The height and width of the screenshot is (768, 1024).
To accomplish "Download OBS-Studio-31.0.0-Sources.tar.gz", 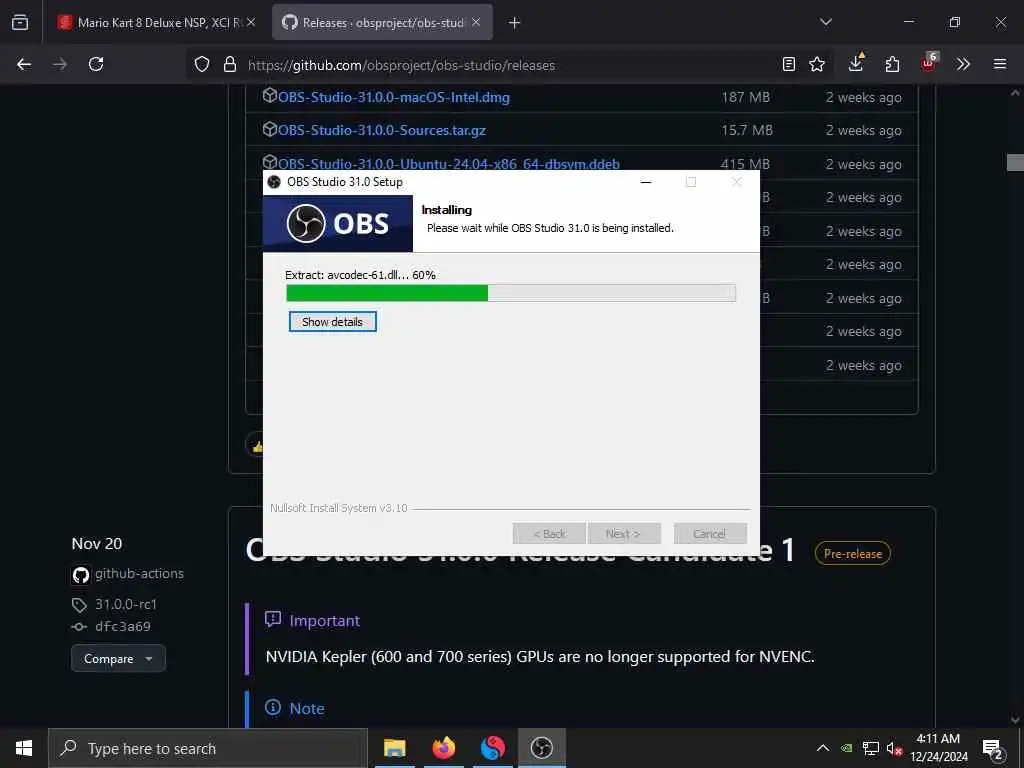I will (382, 130).
